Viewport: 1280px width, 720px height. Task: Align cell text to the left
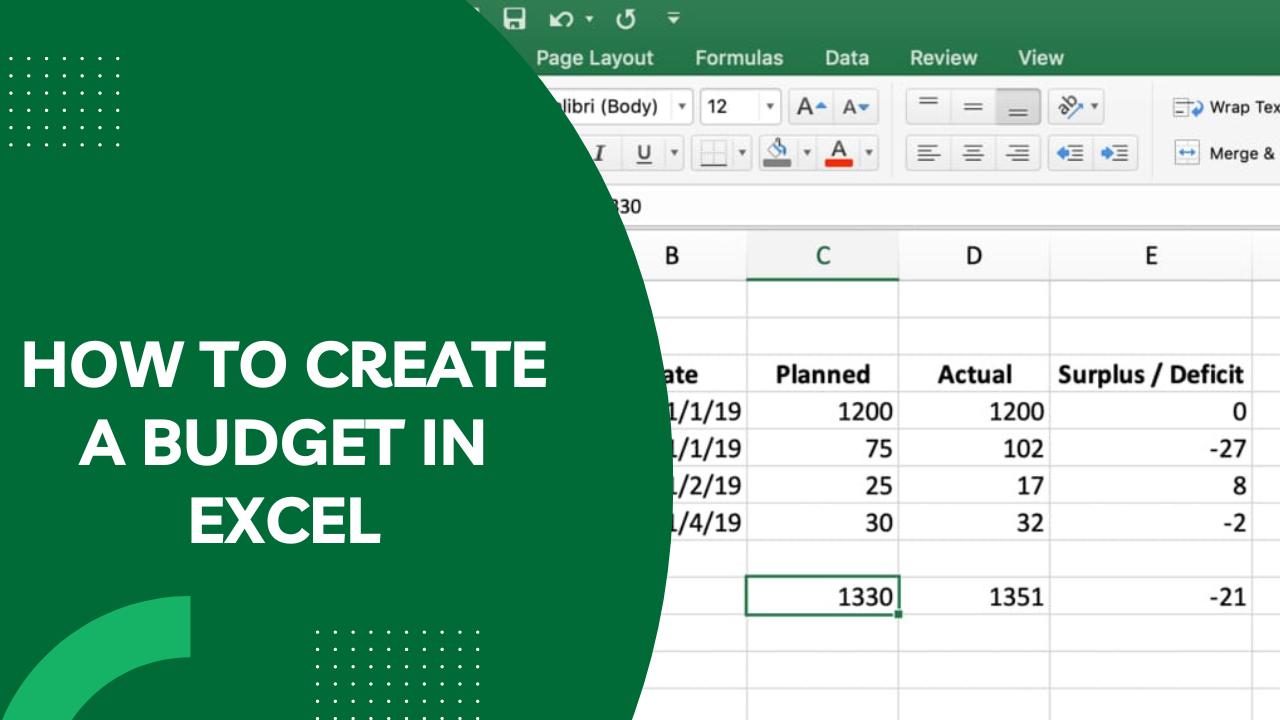pos(929,153)
